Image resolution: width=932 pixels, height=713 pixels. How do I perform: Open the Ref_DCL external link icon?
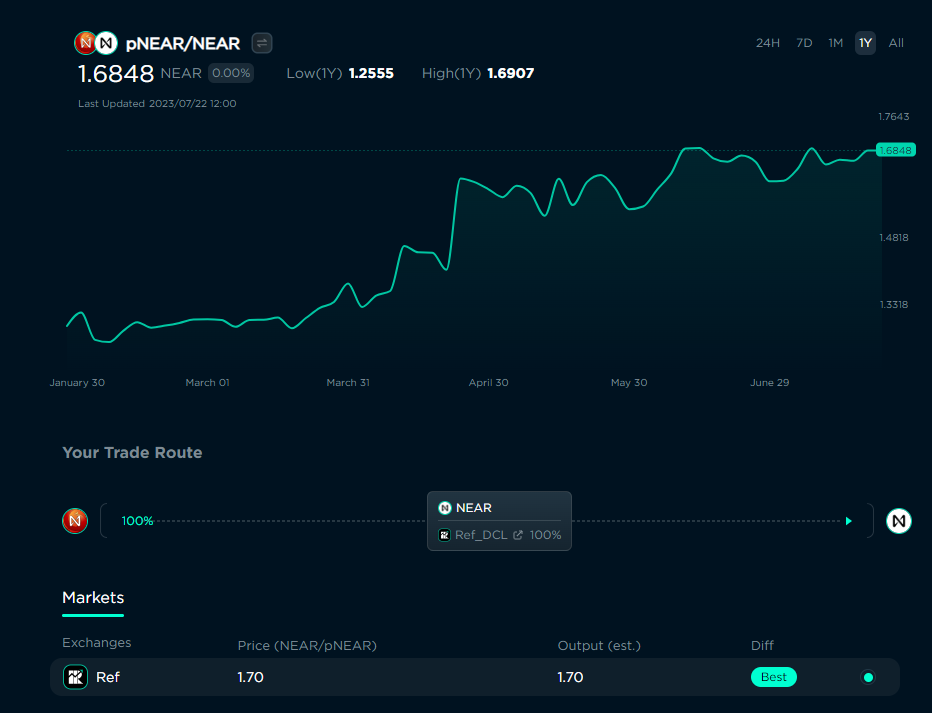[518, 535]
